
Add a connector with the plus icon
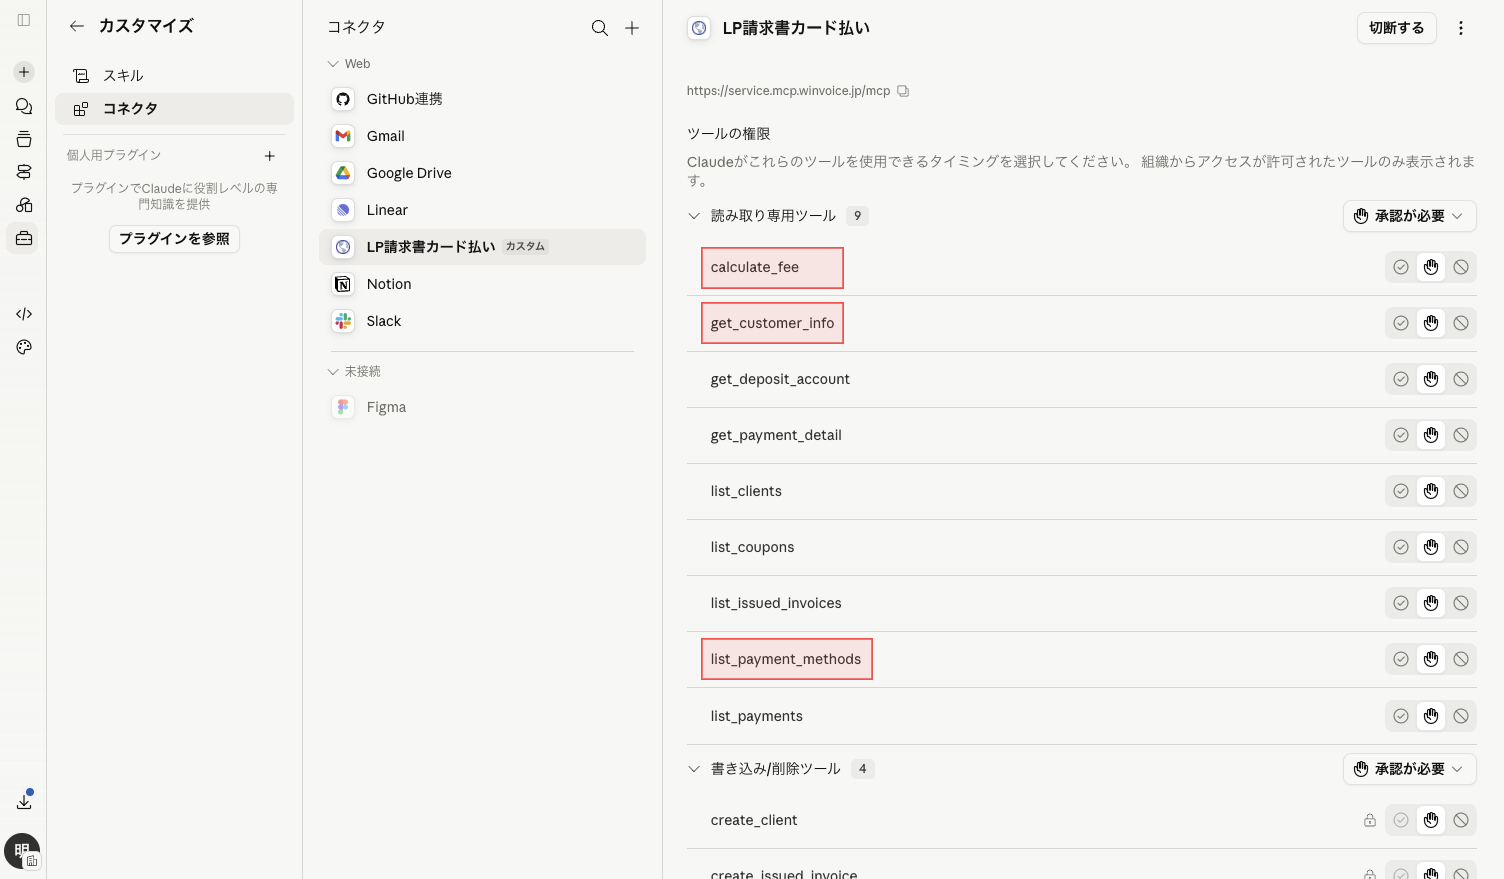point(632,28)
